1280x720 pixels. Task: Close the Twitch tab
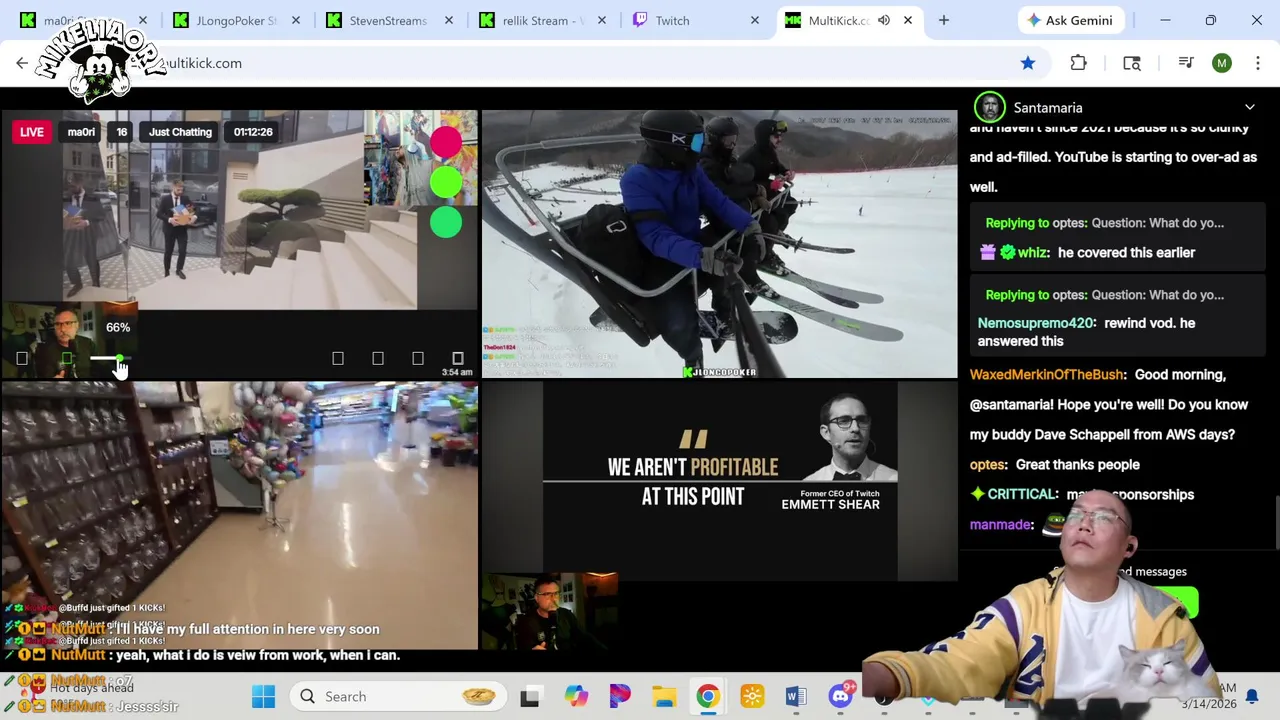(x=755, y=20)
